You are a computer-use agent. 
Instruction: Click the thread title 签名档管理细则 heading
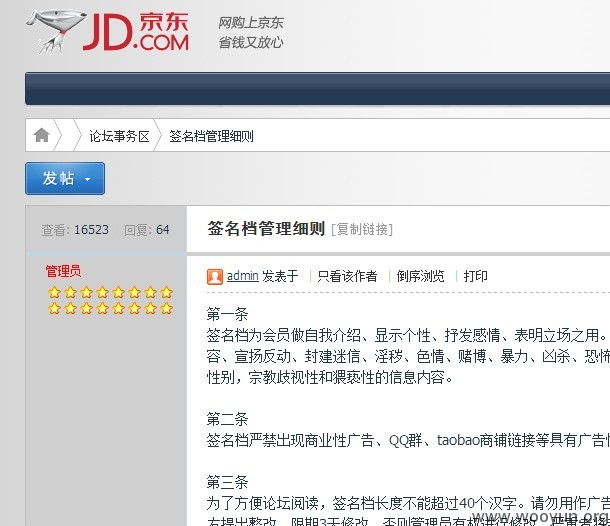(266, 228)
